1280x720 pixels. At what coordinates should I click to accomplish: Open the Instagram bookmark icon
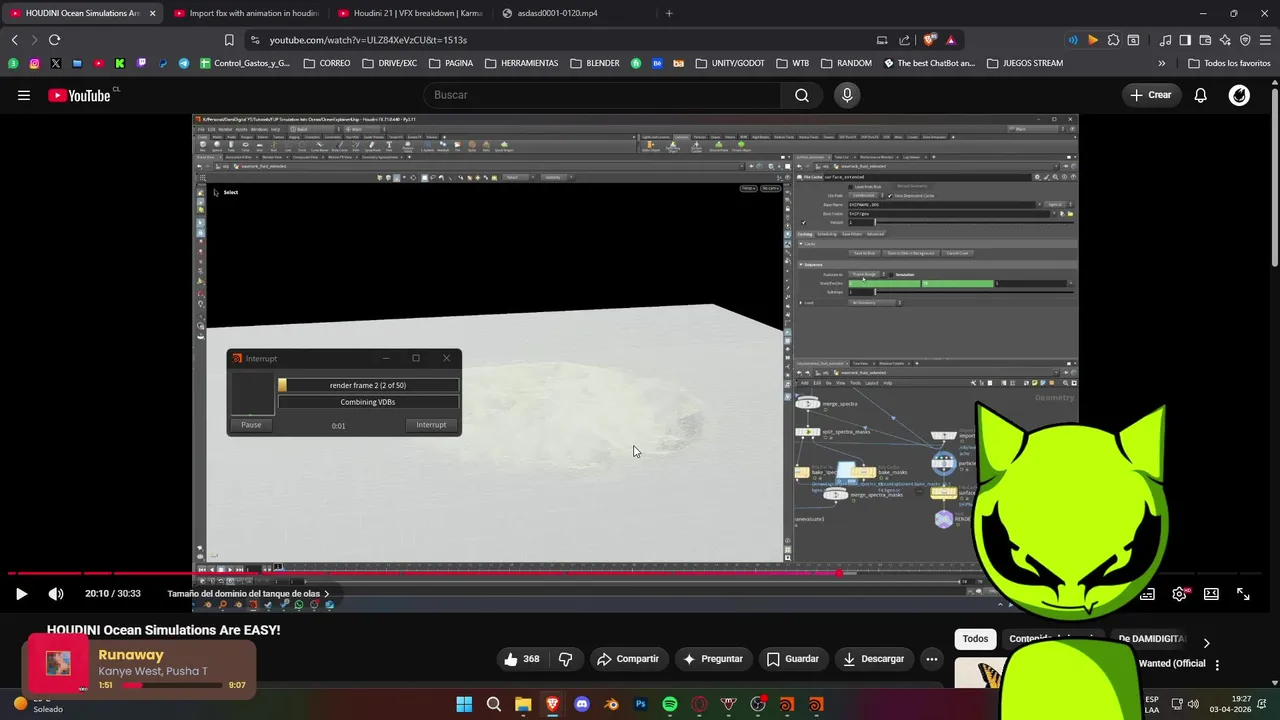[34, 63]
